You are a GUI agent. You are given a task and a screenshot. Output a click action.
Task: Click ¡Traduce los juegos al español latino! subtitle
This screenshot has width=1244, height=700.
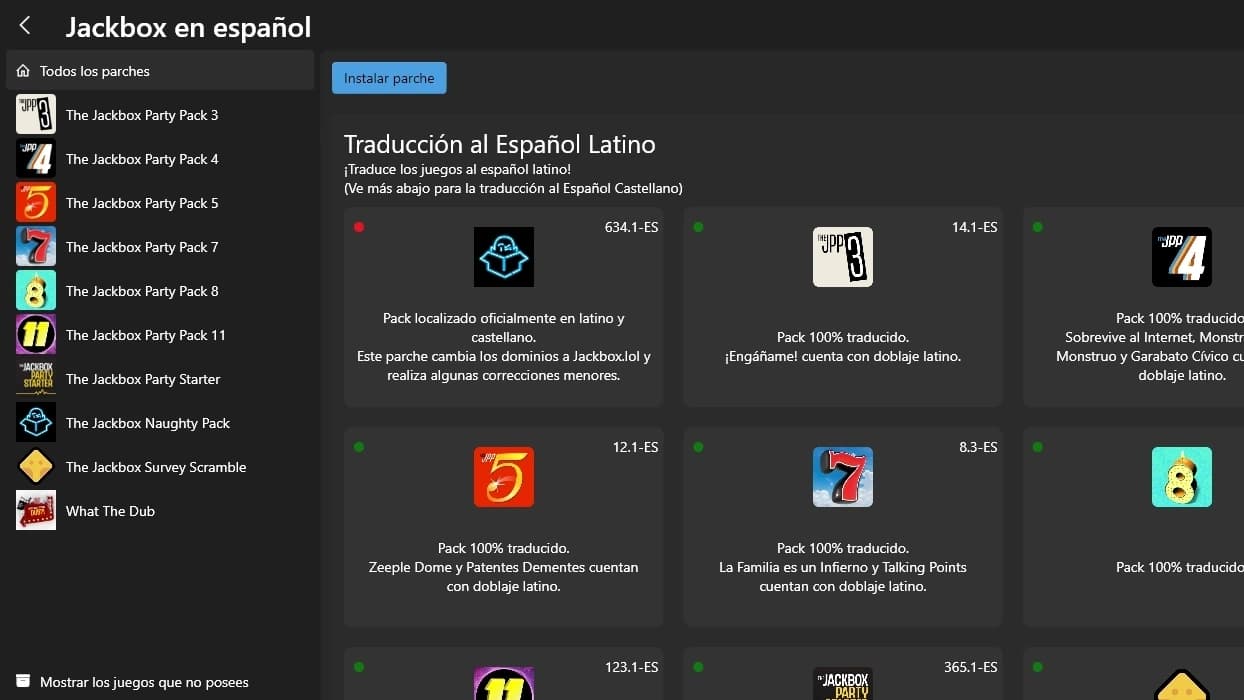457,169
